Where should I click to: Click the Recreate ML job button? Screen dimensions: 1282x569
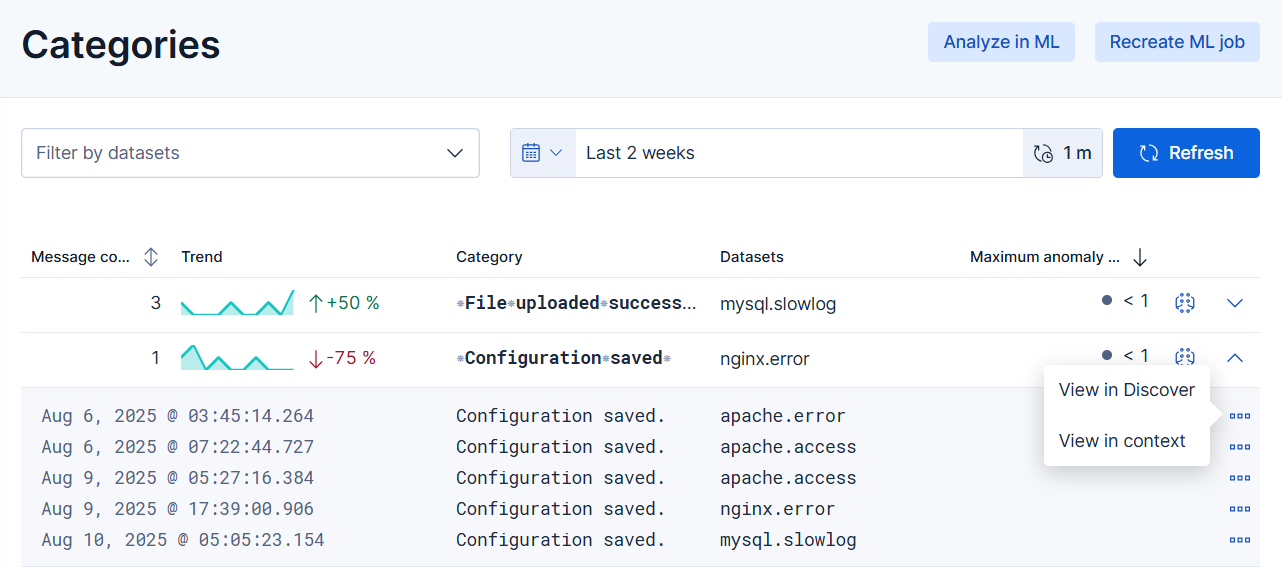[1177, 42]
